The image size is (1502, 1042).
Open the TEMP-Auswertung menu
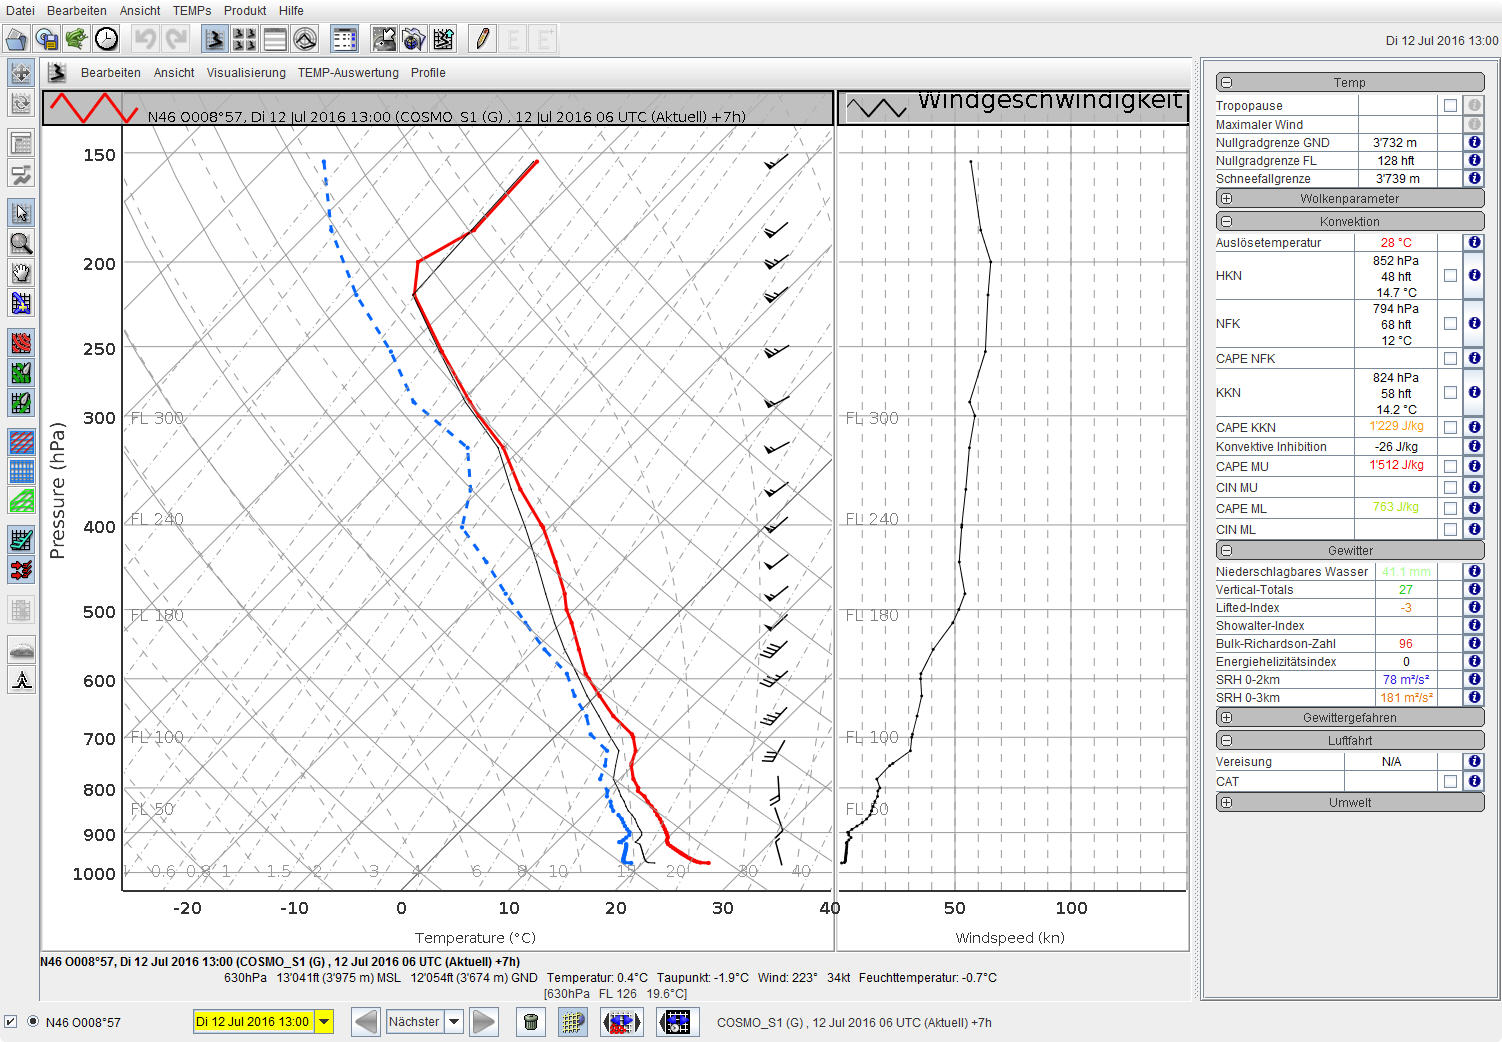point(347,73)
